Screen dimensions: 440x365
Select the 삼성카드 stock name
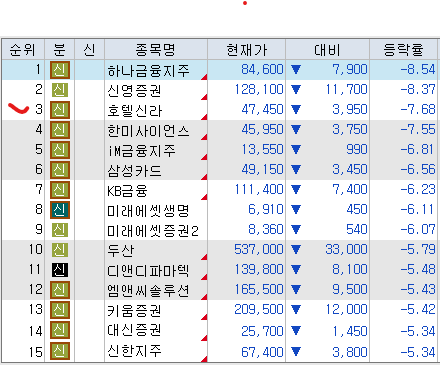click(x=134, y=171)
